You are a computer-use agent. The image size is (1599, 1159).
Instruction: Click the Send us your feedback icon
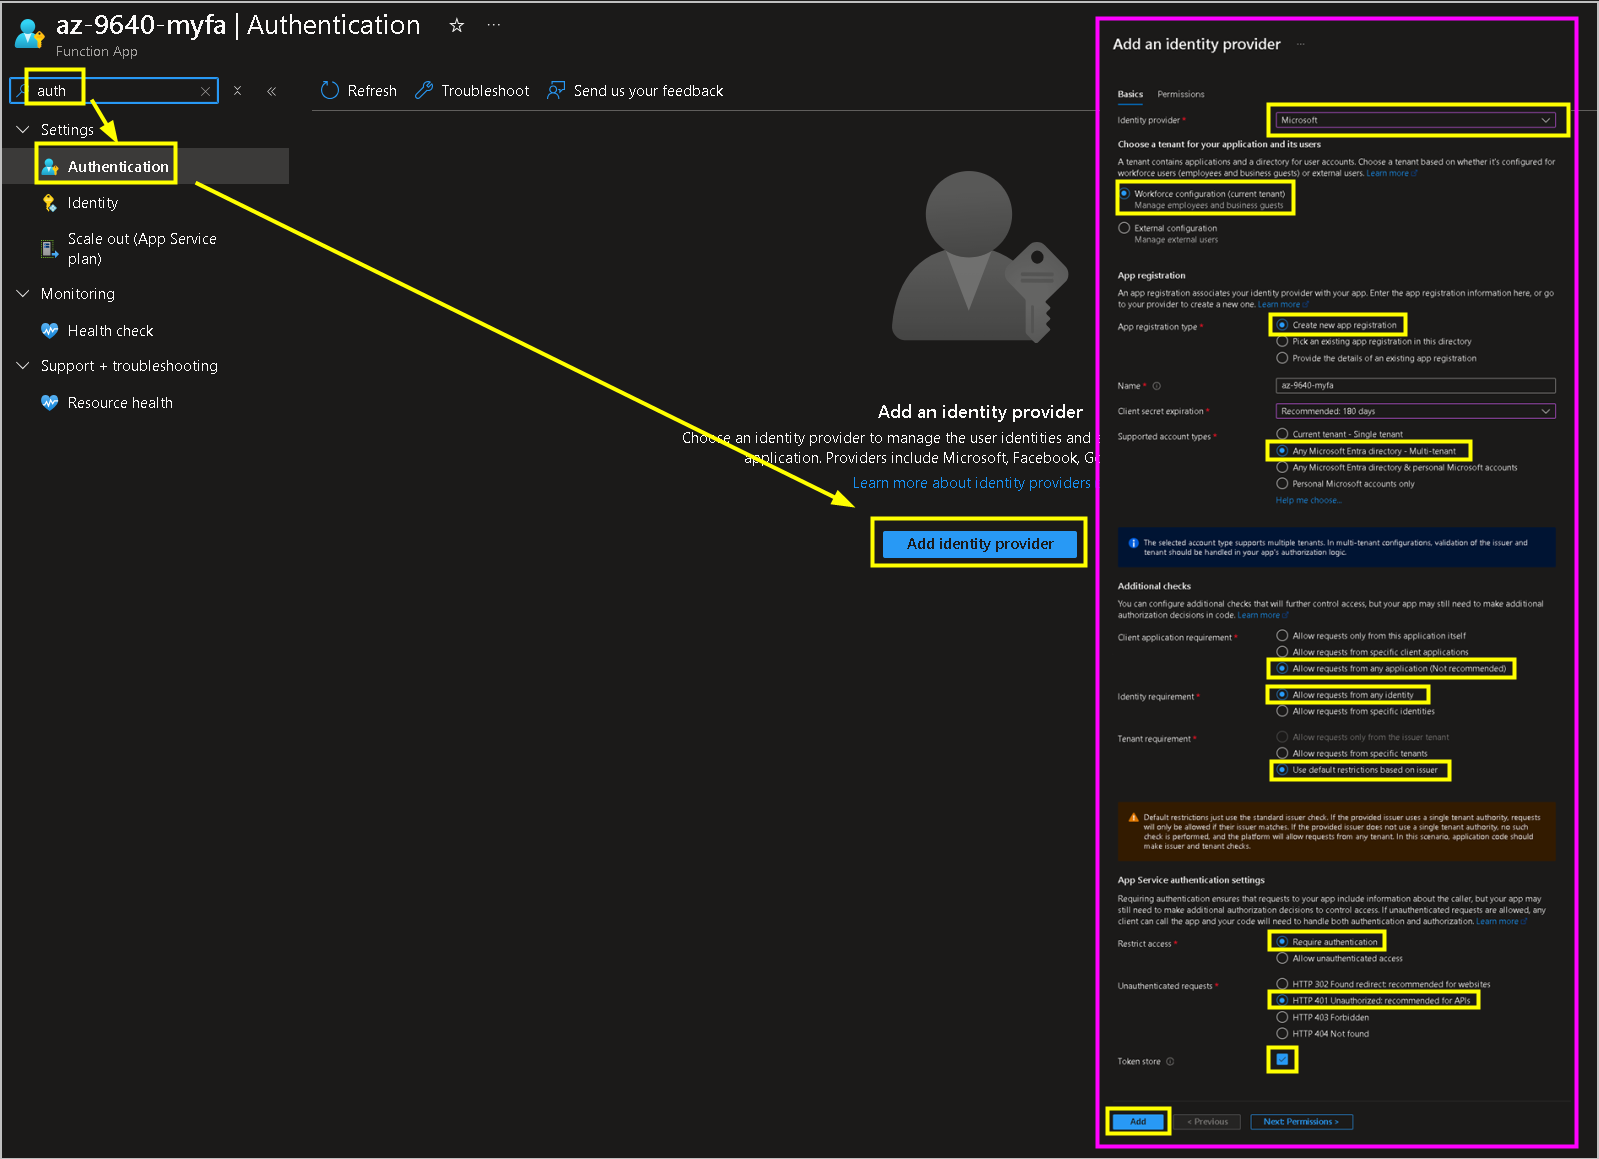pos(556,91)
